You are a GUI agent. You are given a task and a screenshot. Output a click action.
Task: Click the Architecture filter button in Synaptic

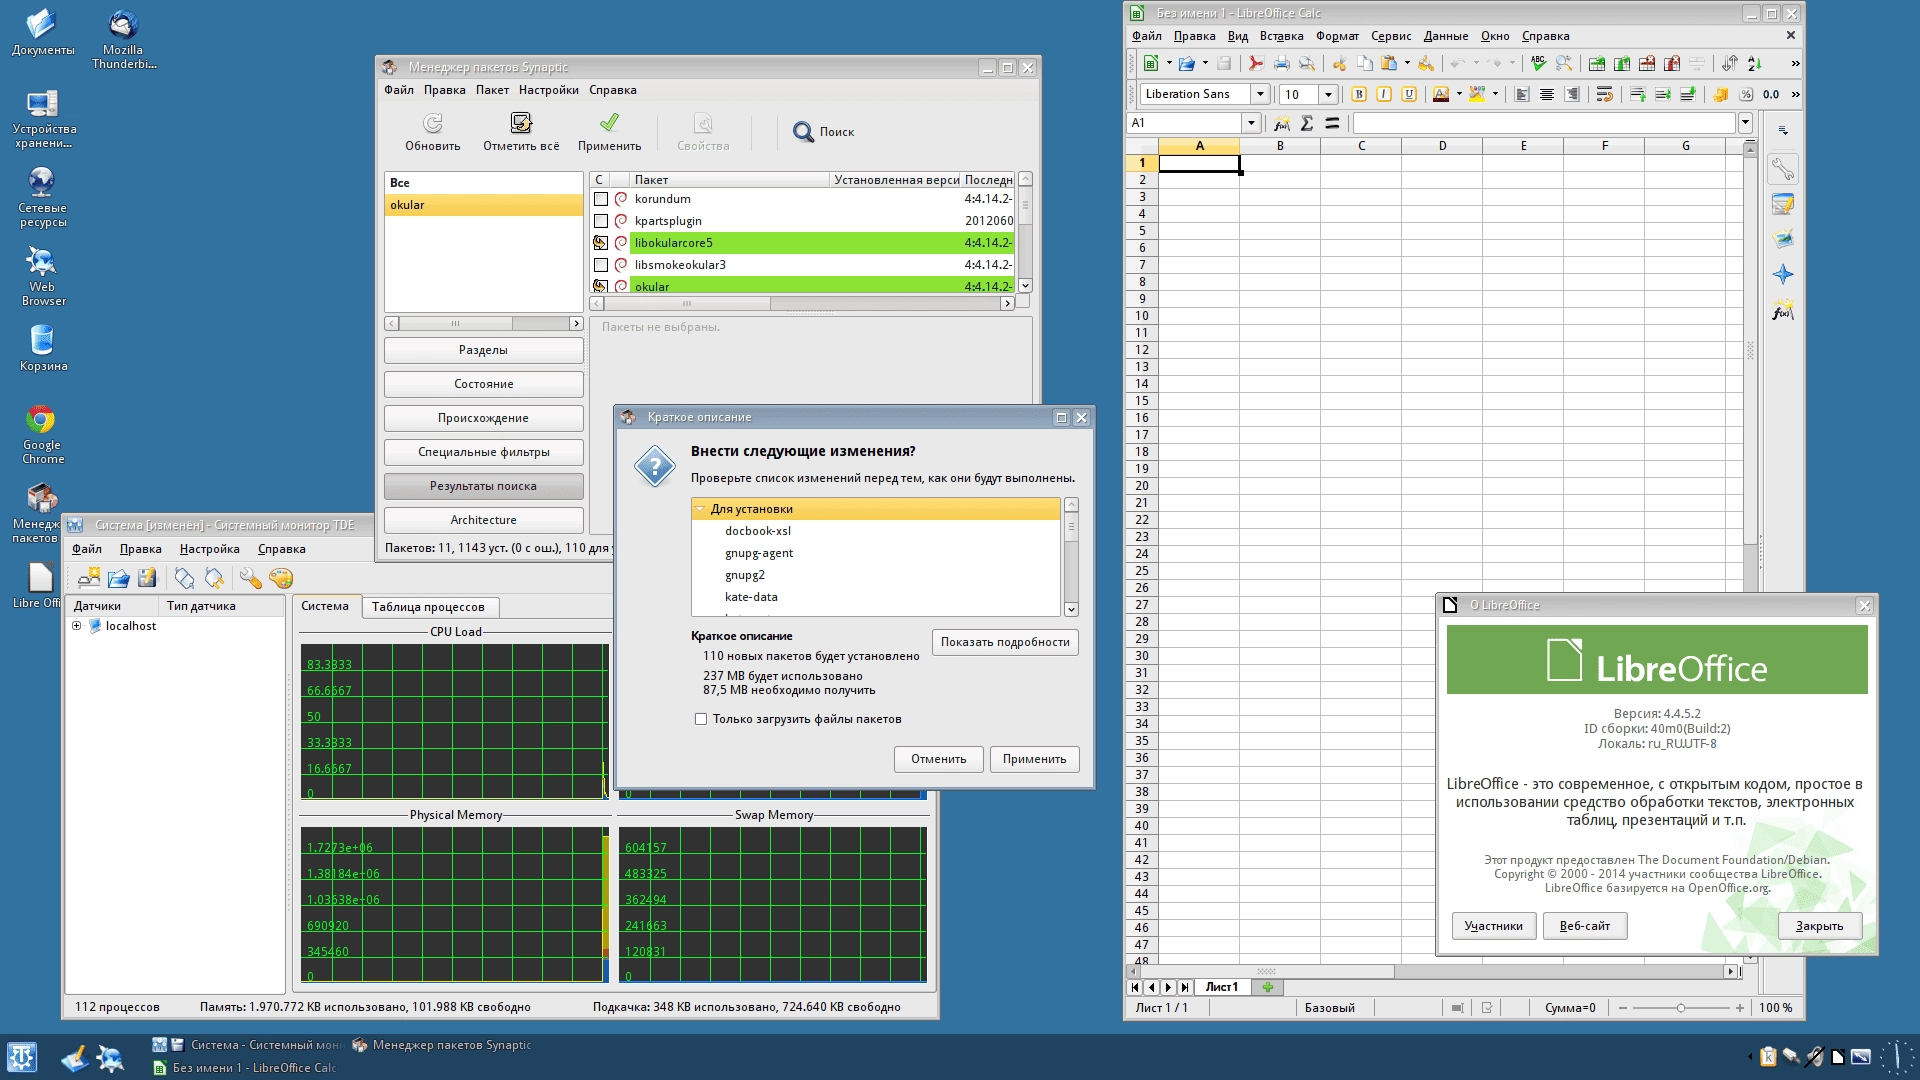tap(484, 520)
